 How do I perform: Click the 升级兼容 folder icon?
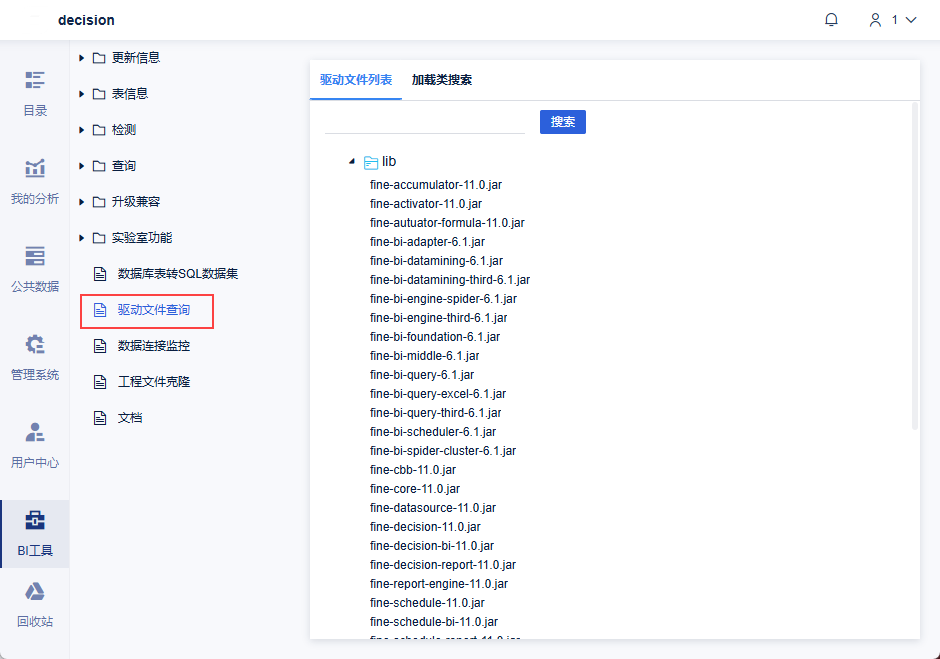pos(99,202)
